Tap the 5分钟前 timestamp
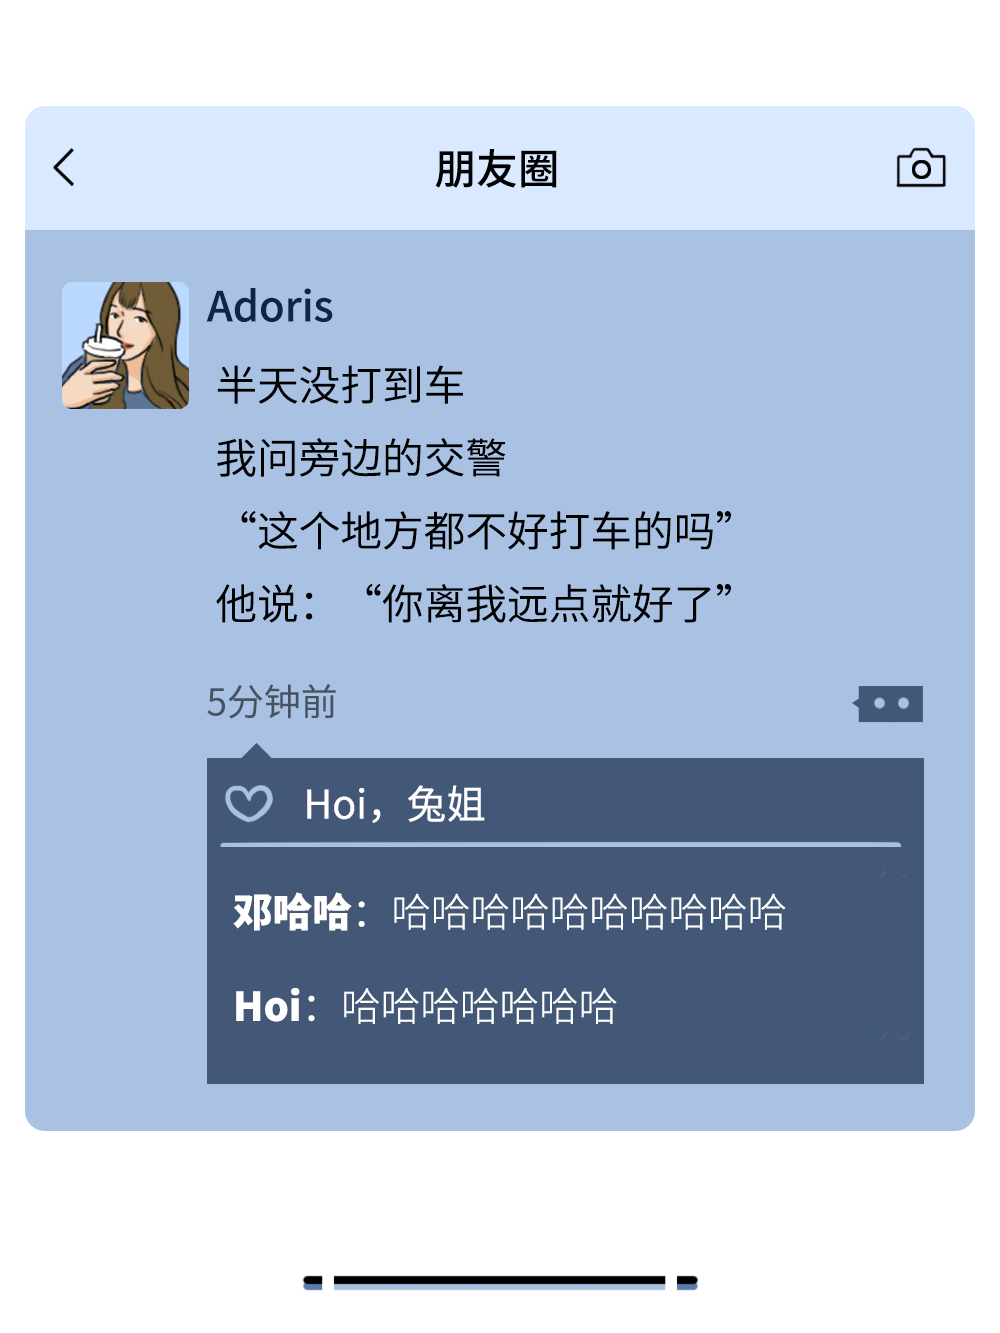1000x1333 pixels. click(271, 702)
